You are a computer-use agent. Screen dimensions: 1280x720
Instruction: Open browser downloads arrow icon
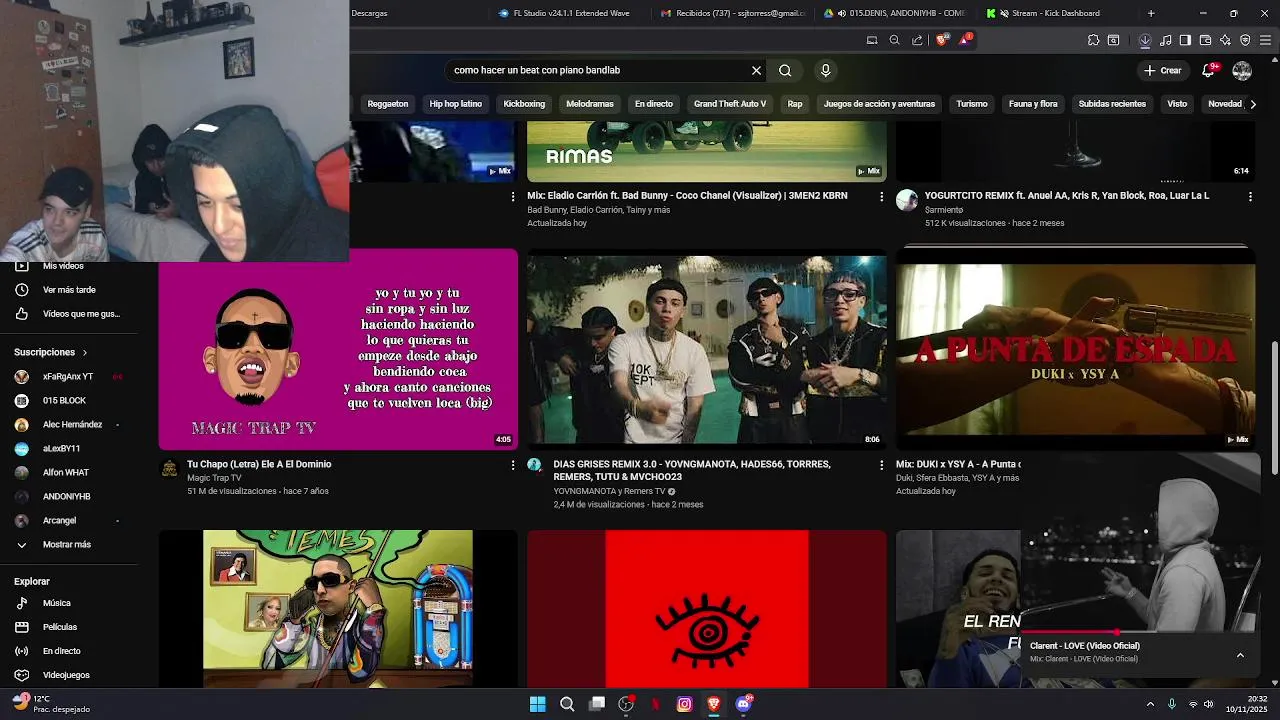(1145, 40)
